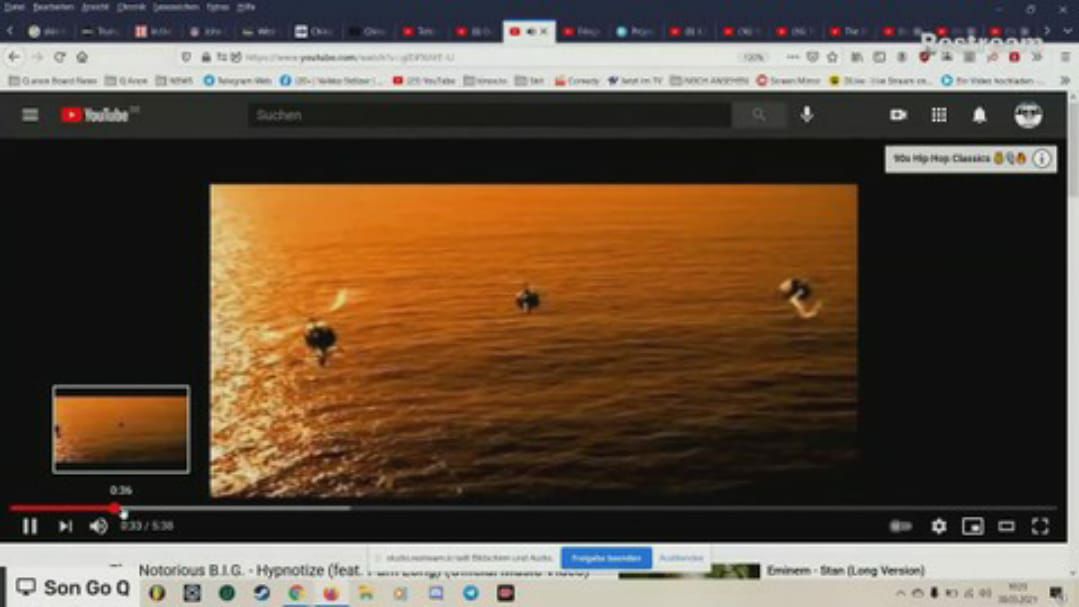Open Screen Mirror bookmark
The width and height of the screenshot is (1079, 607).
pos(789,81)
